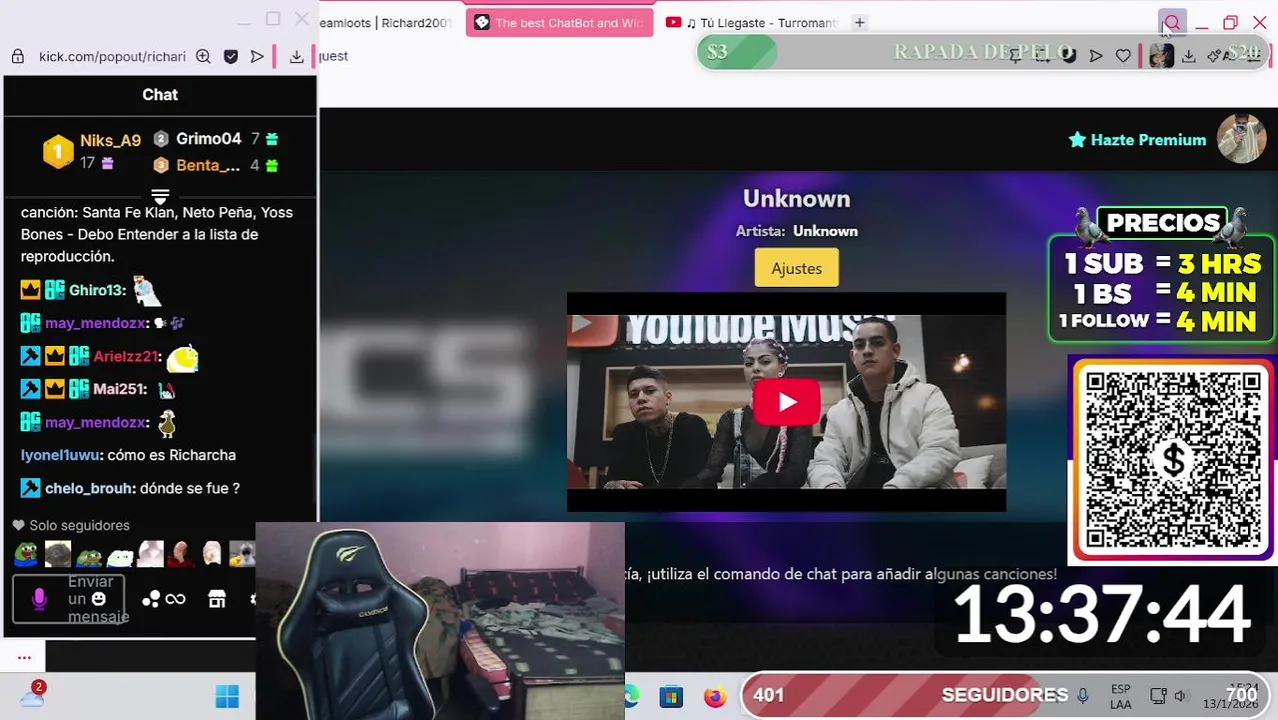Open the user avatar beside Hazte Premium

point(1241,139)
